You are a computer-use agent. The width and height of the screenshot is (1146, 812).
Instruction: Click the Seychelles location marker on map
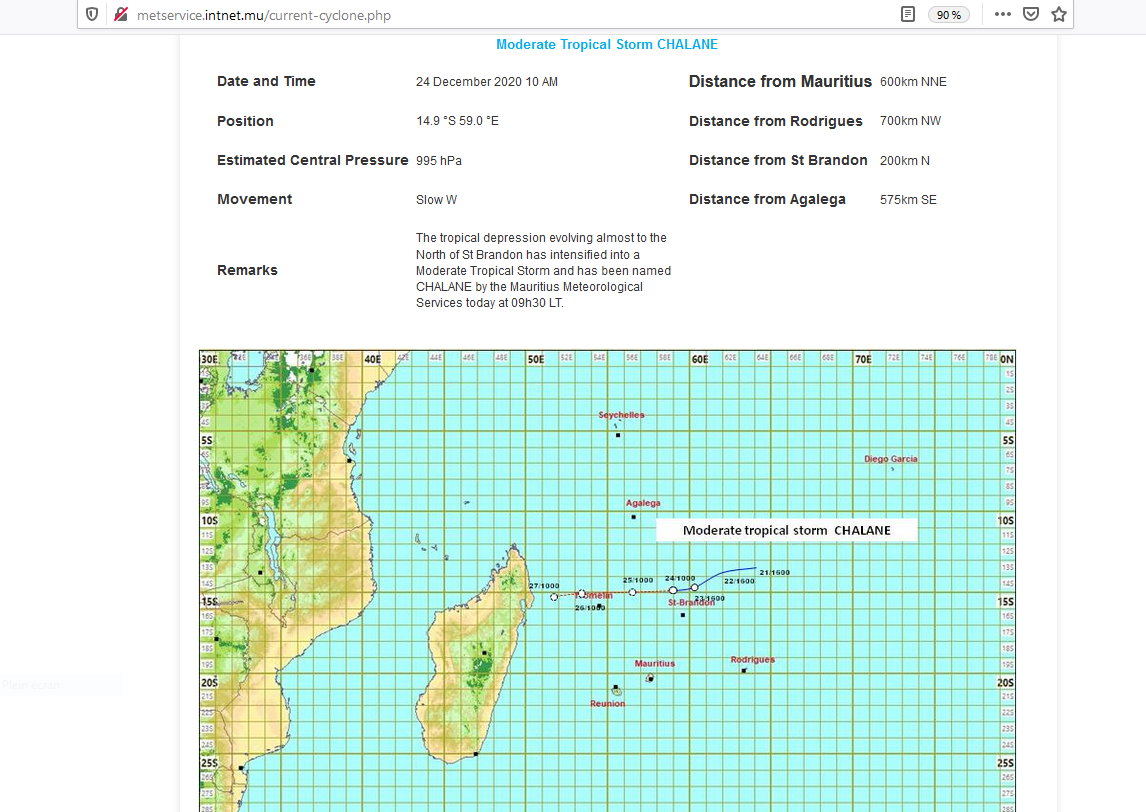click(619, 435)
